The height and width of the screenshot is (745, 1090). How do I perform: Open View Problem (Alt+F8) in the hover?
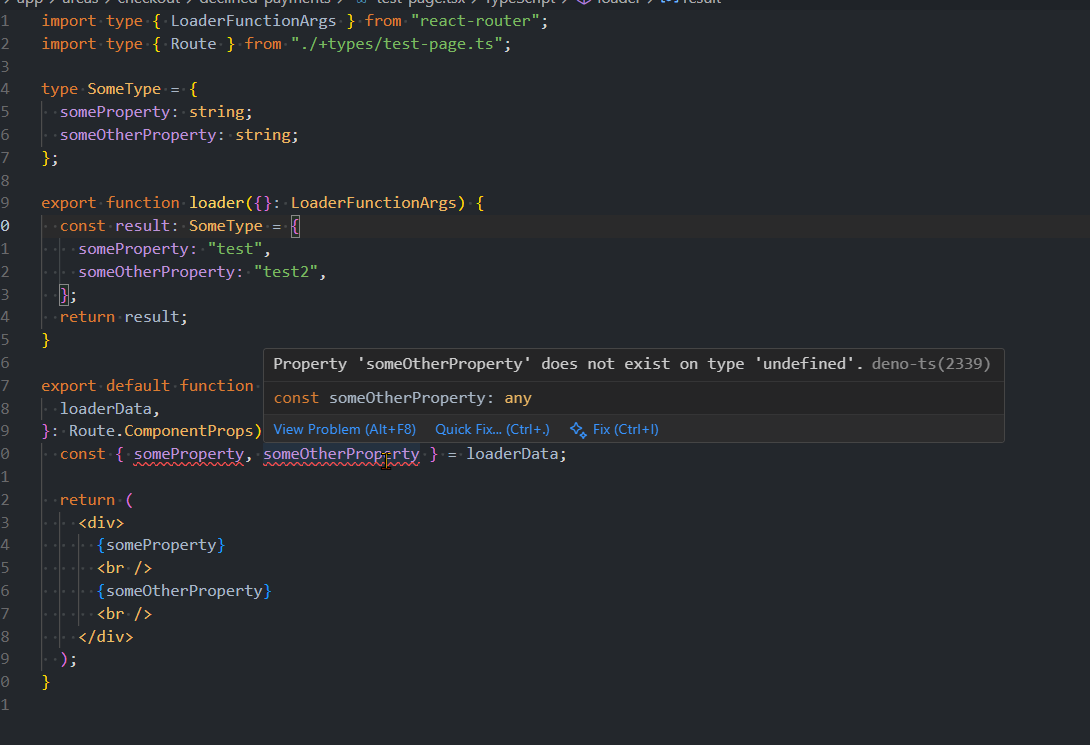point(344,429)
